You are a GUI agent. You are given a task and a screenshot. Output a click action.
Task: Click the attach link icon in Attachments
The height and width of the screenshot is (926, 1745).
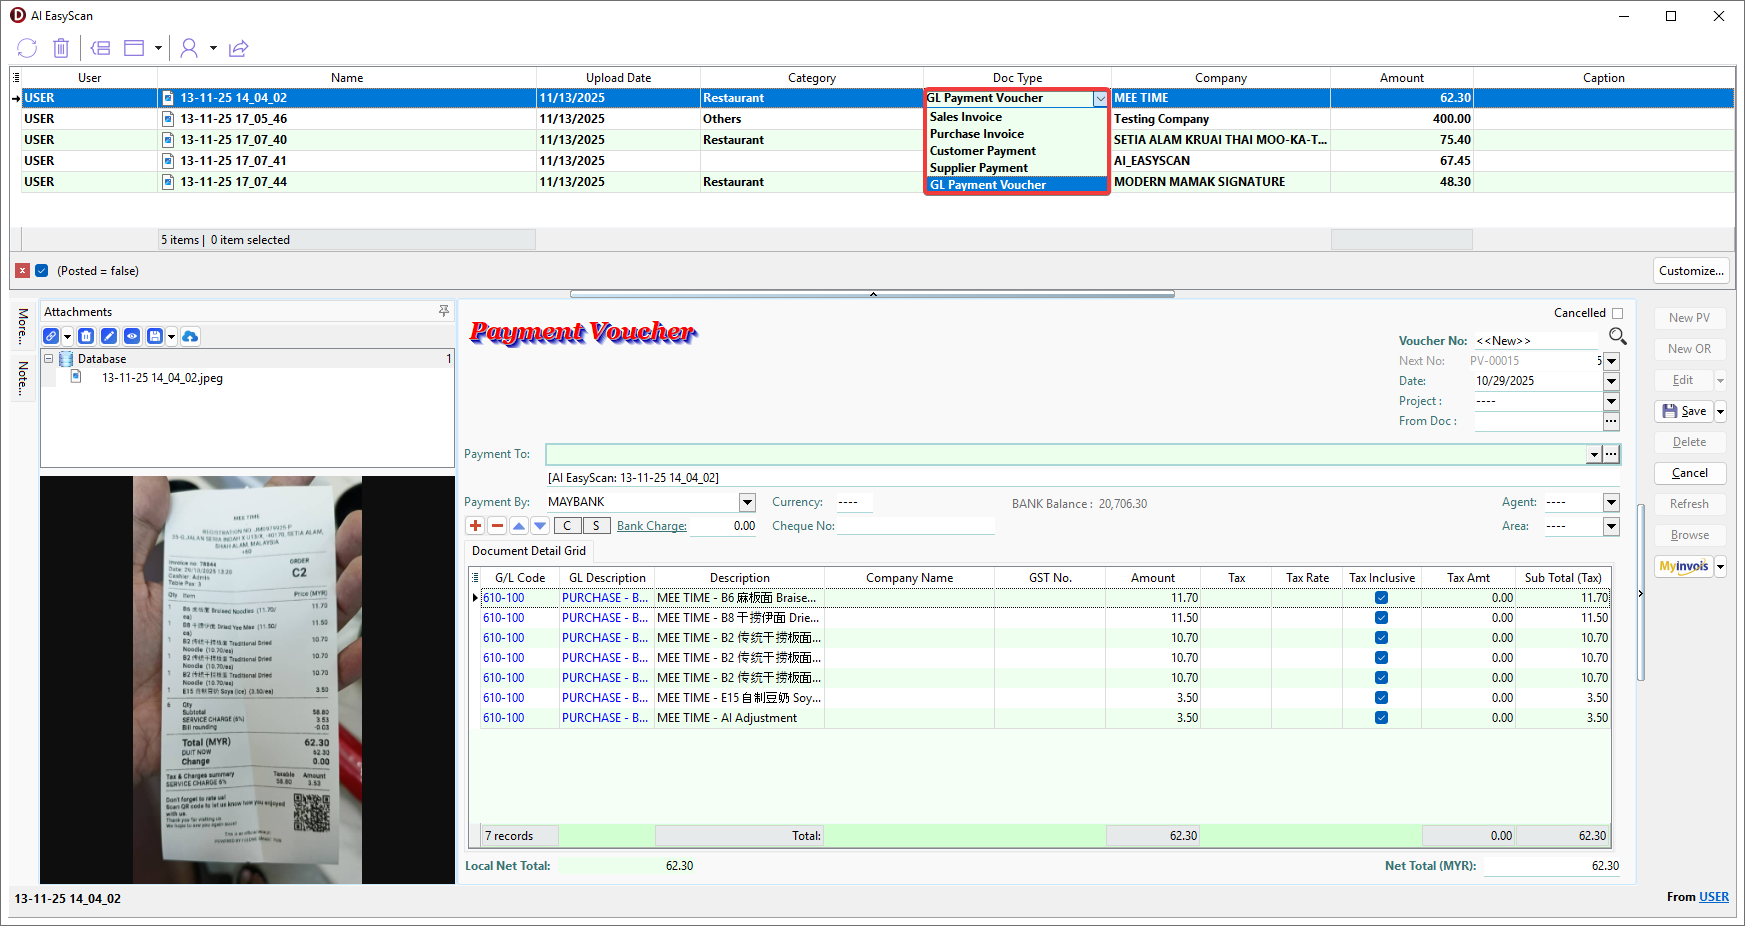pyautogui.click(x=51, y=337)
